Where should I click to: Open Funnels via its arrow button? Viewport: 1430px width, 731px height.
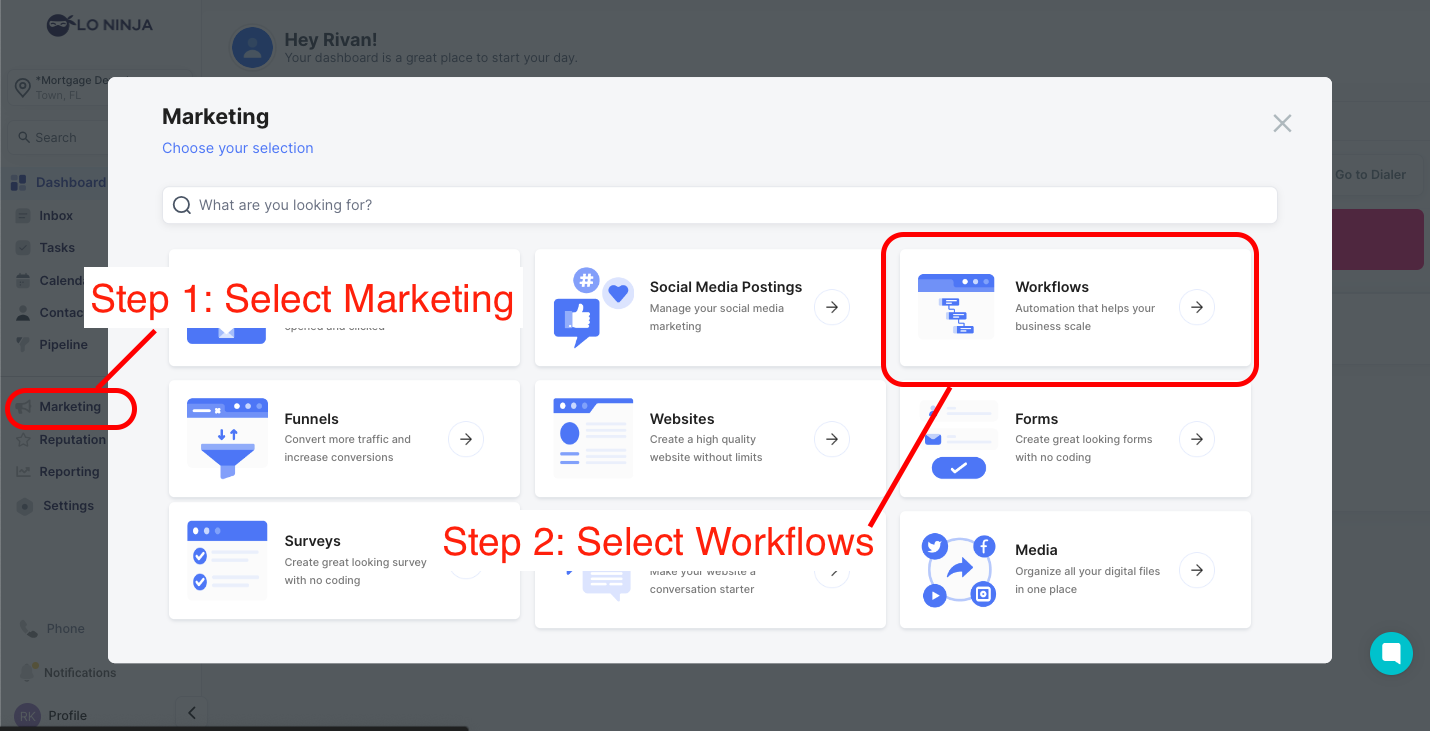[x=466, y=438]
